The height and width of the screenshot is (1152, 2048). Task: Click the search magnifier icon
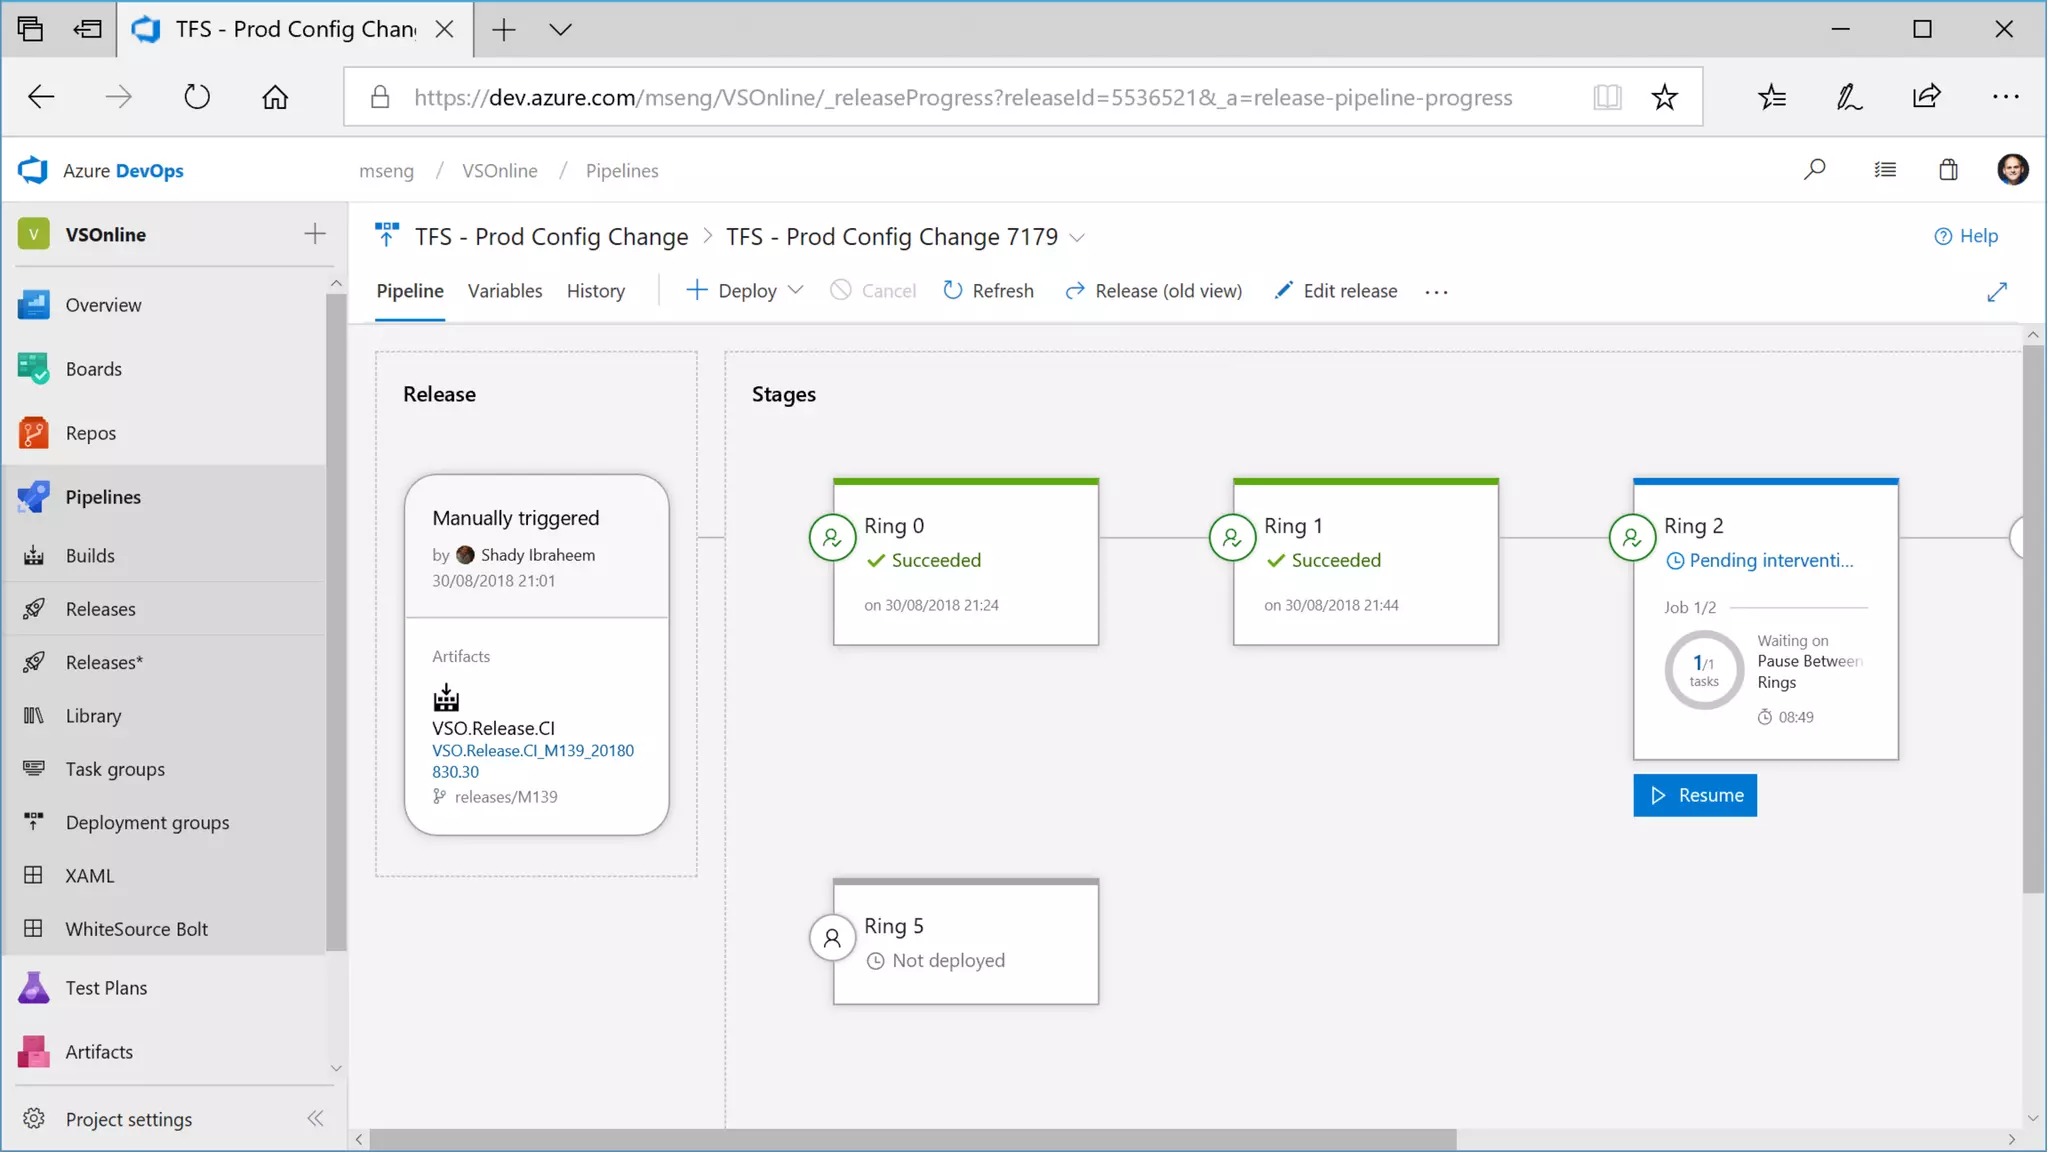click(x=1814, y=170)
